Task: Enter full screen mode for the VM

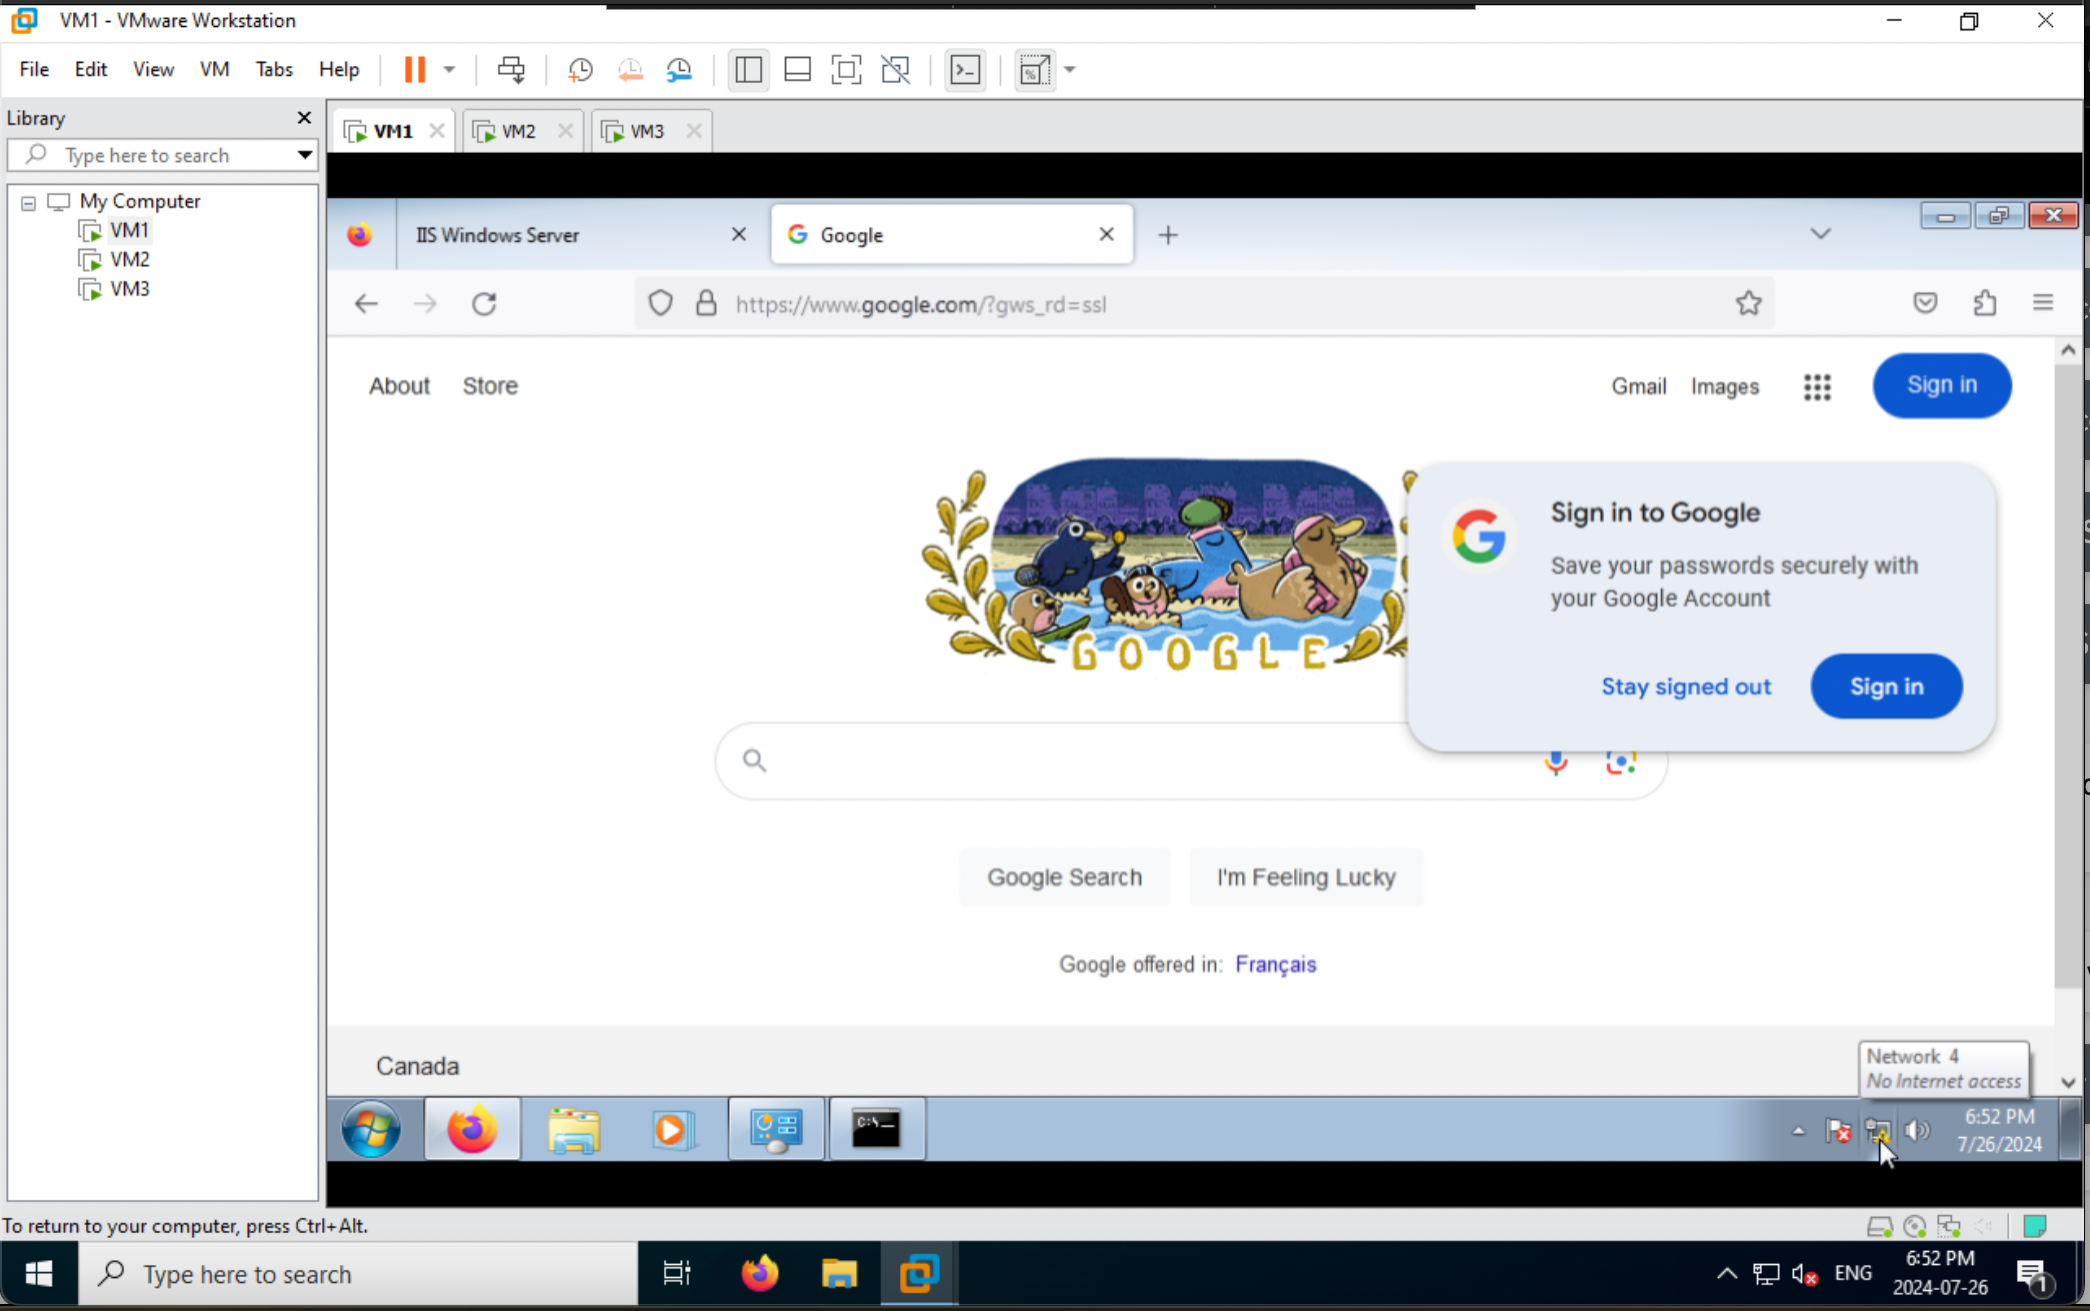Action: coord(846,69)
